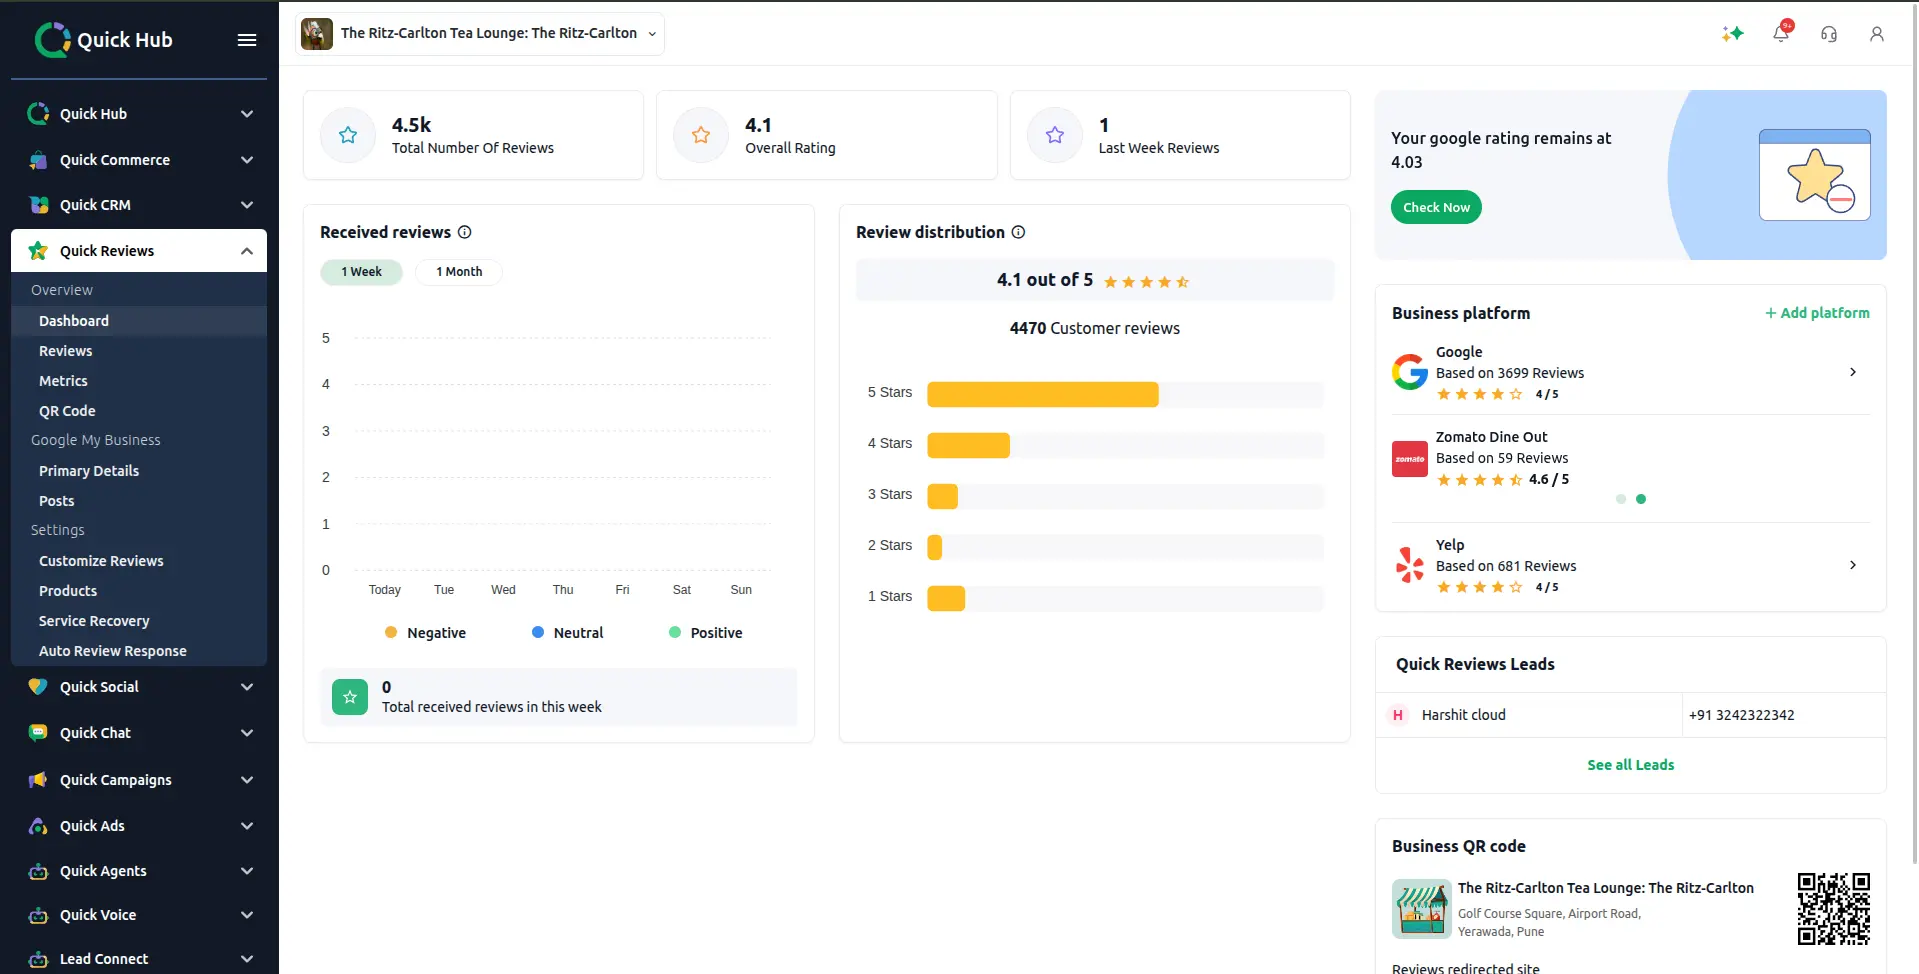The image size is (1919, 974).
Task: Open the Dashboard menu item
Action: point(139,321)
